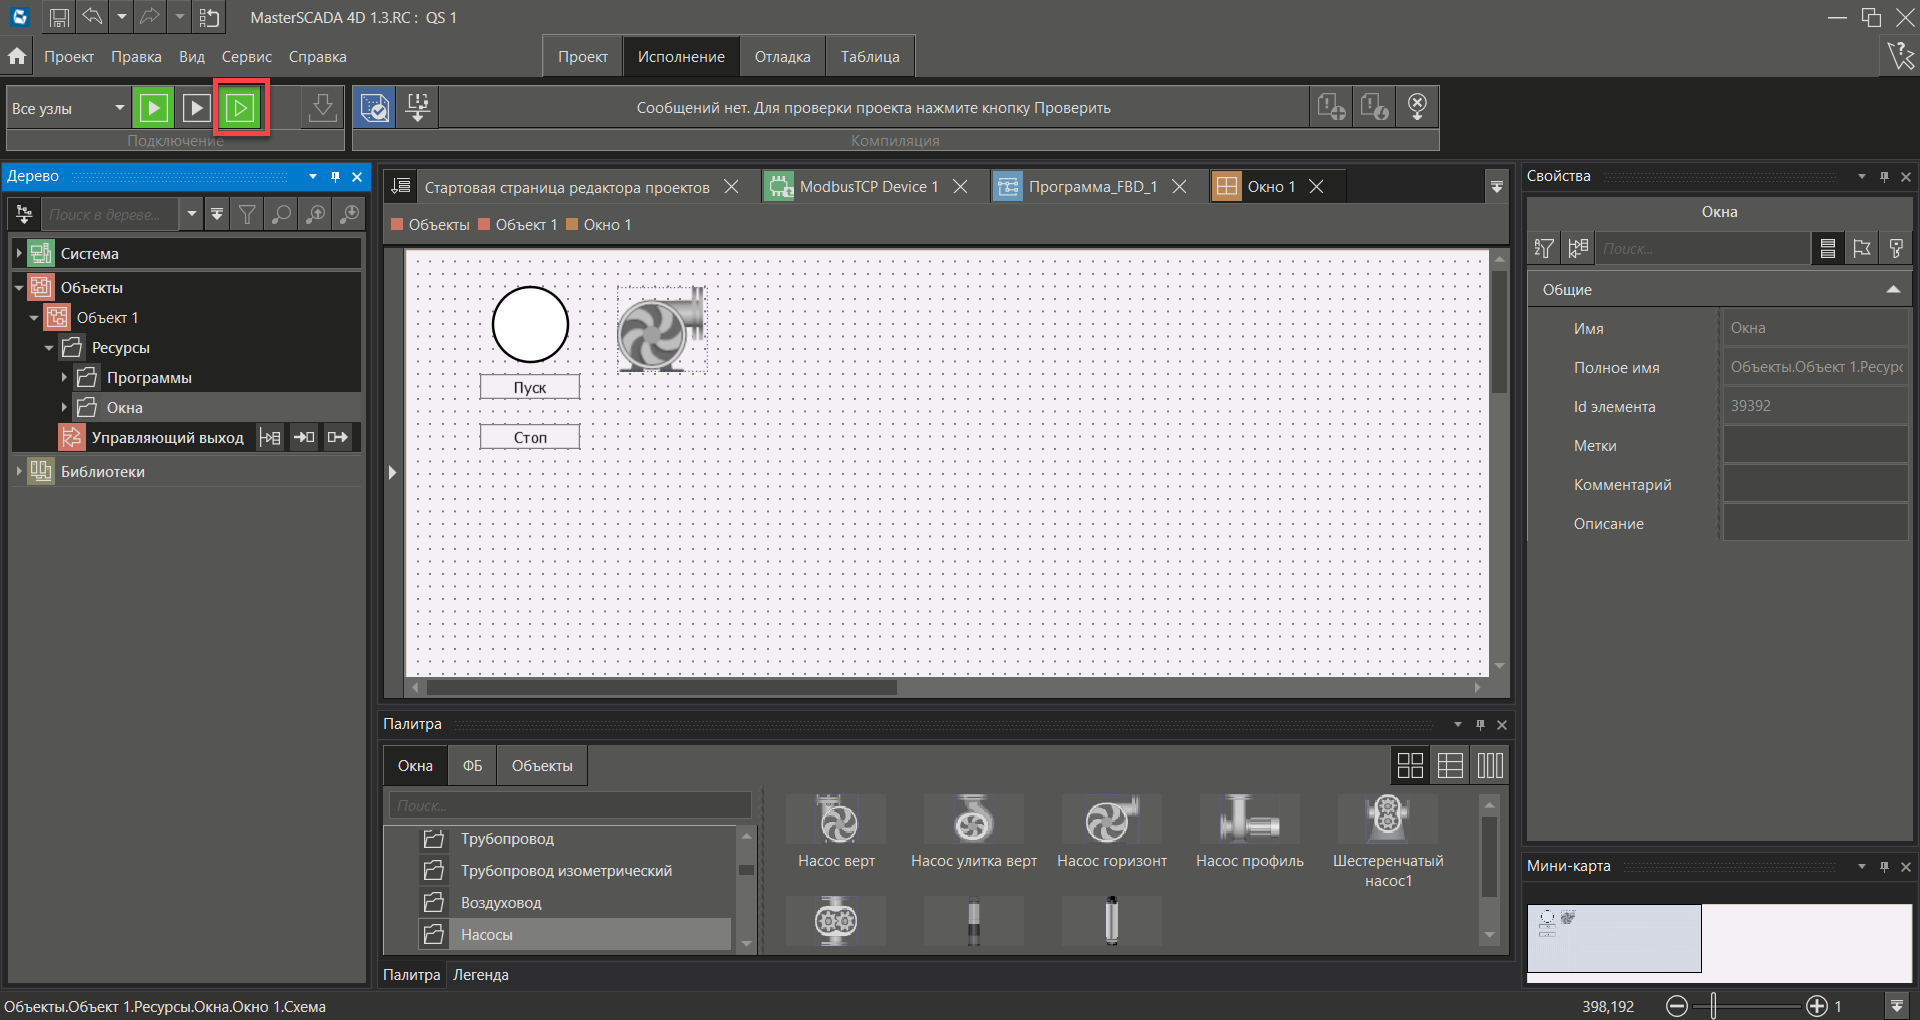
Task: Click the red-highlighted green run button
Action: pyautogui.click(x=240, y=108)
